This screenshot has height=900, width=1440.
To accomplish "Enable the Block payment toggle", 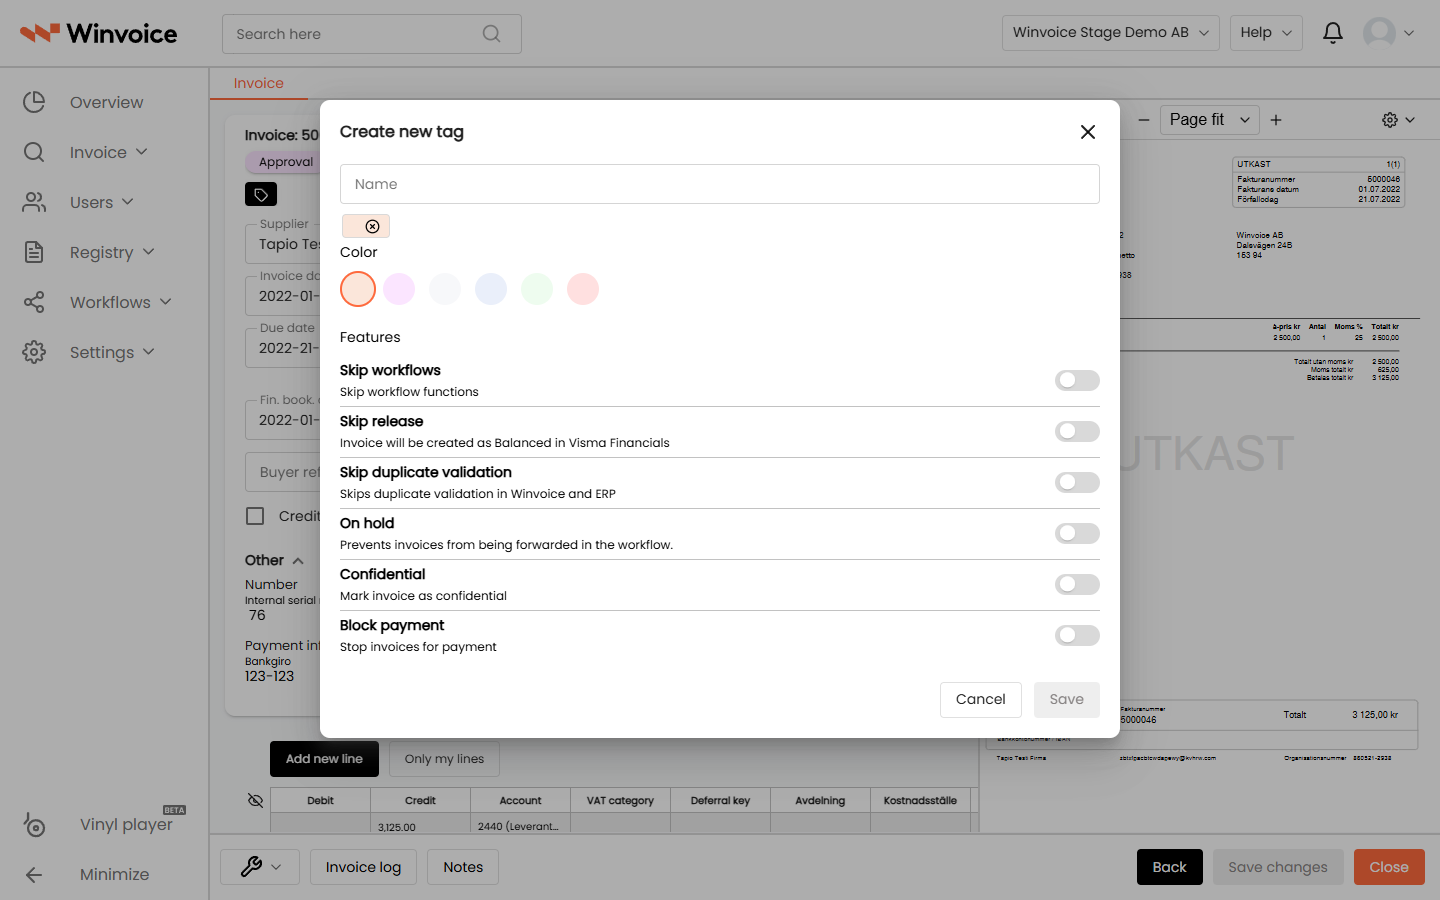I will (x=1077, y=635).
